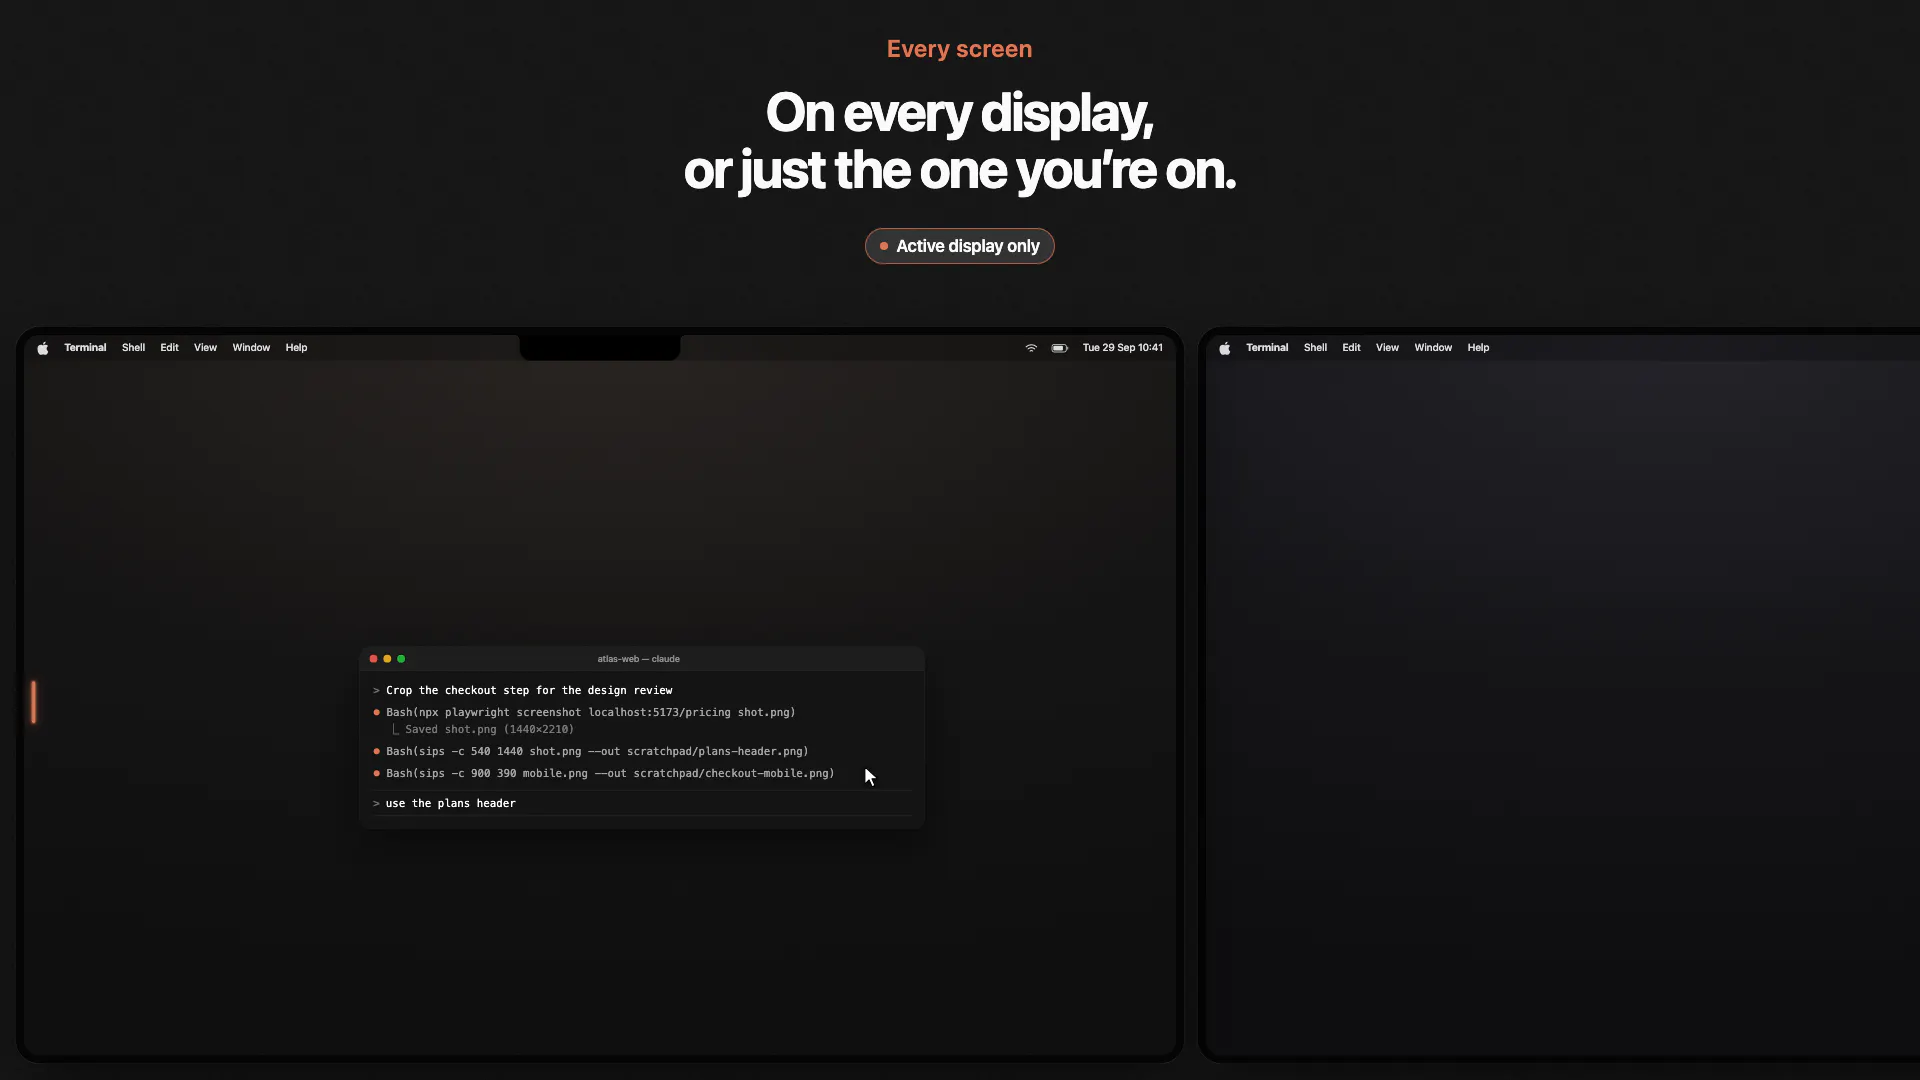
Task: Open Edit menu on right display
Action: point(1351,348)
